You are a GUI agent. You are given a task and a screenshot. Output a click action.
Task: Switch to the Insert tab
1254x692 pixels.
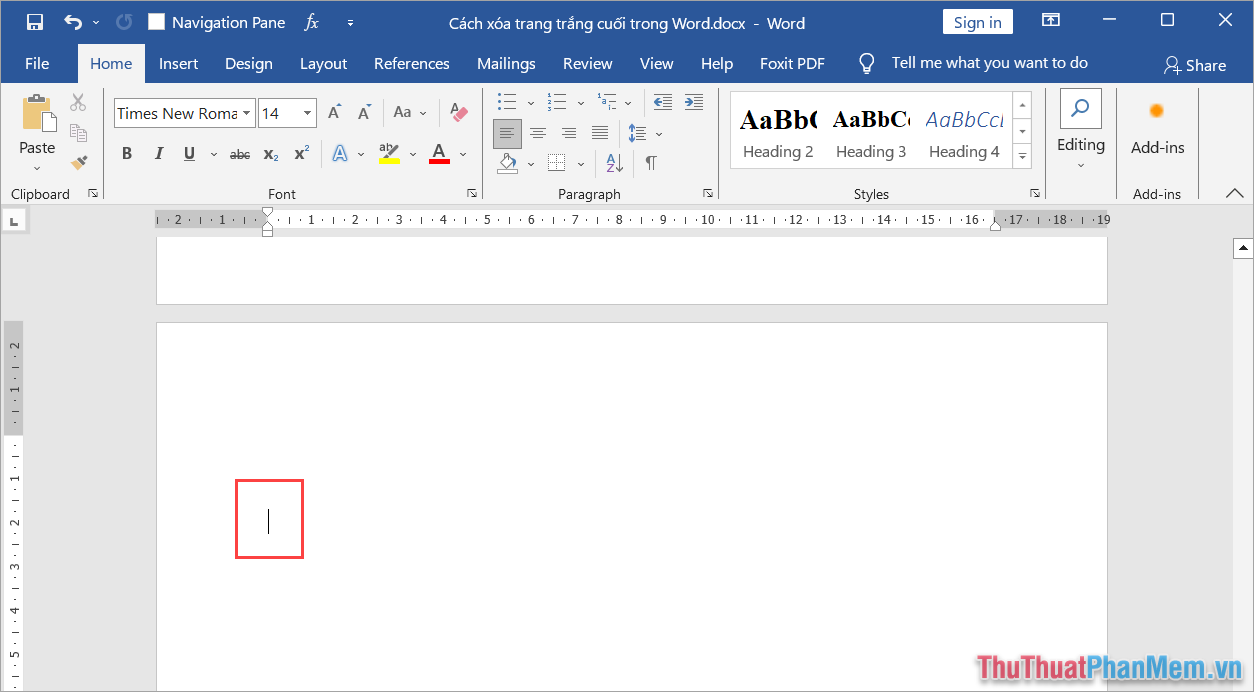click(x=178, y=62)
